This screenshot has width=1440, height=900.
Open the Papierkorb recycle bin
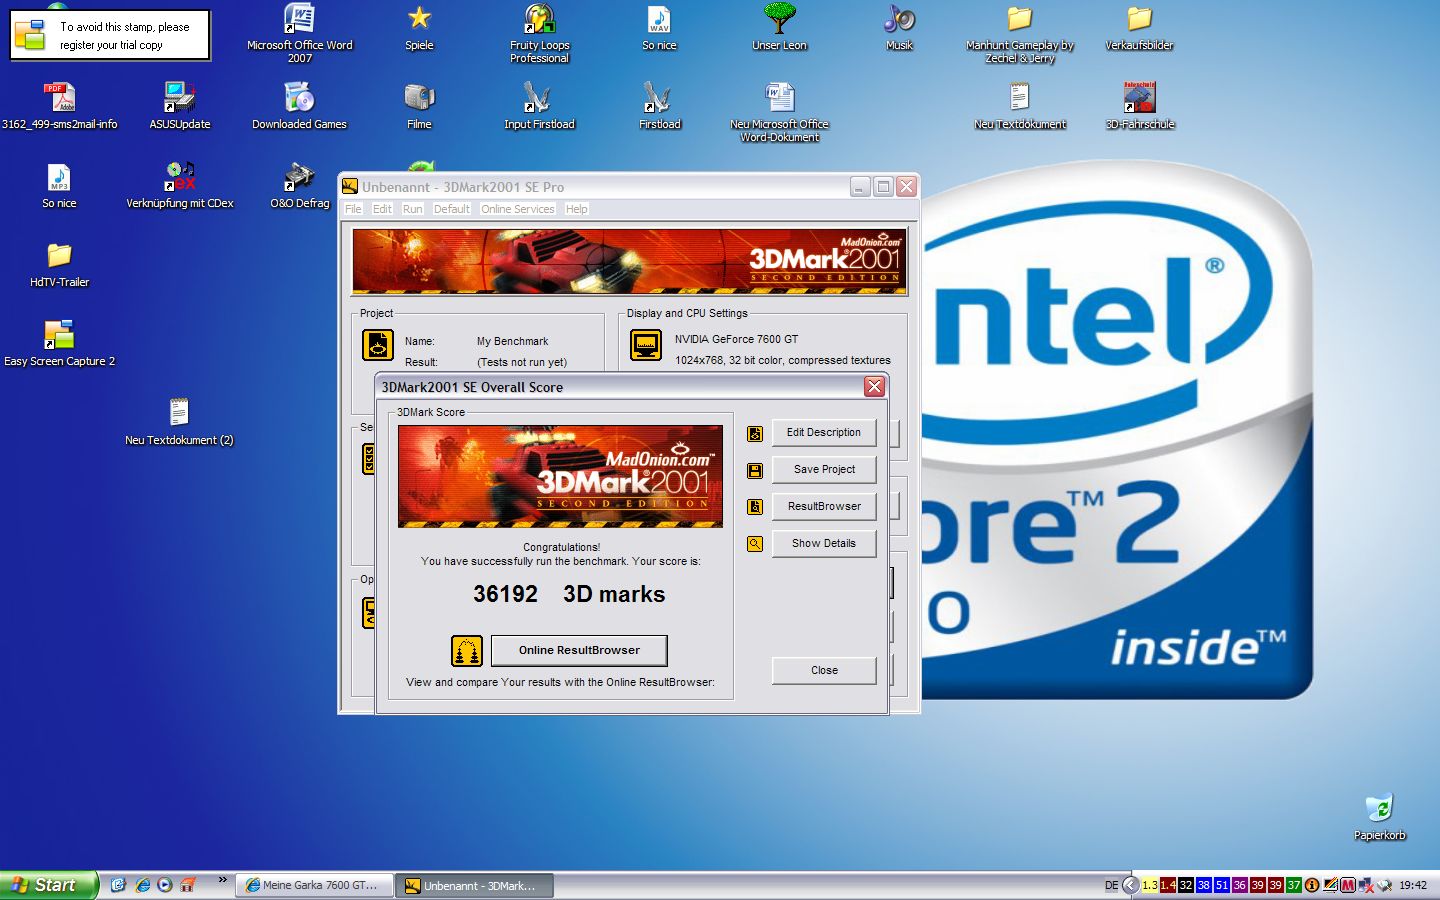coord(1379,817)
